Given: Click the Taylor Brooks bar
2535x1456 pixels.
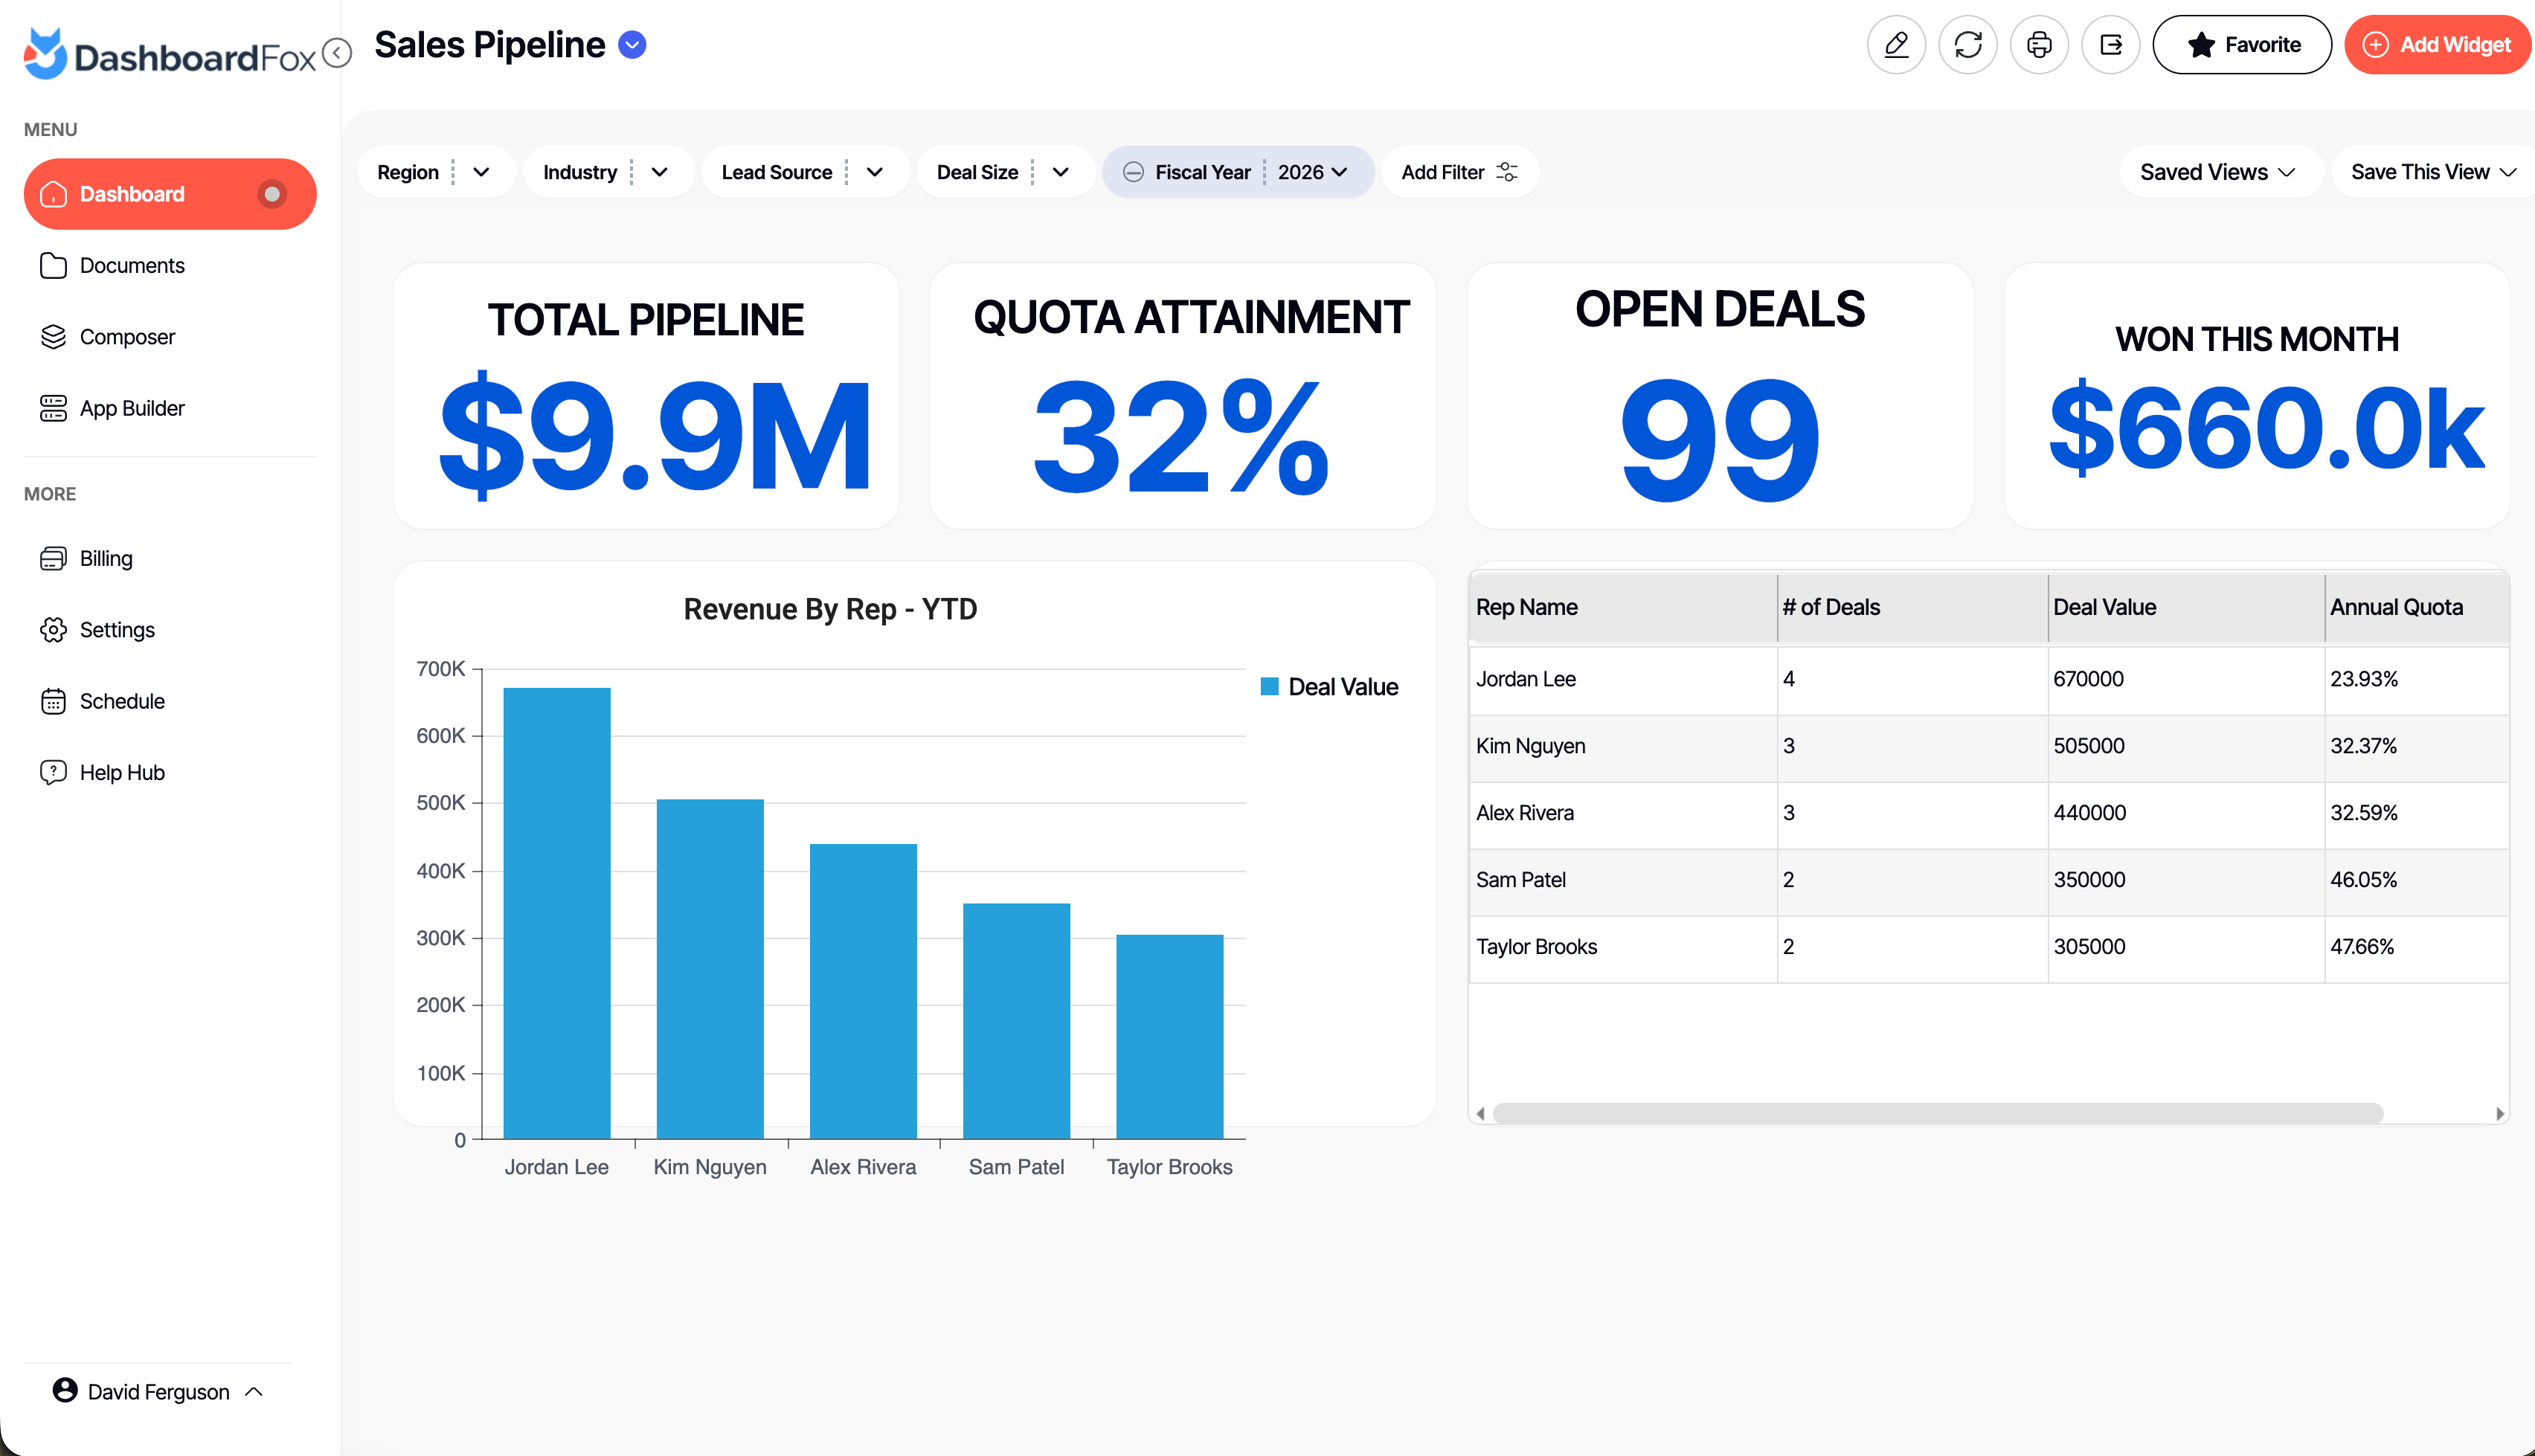Looking at the screenshot, I should (1169, 1036).
